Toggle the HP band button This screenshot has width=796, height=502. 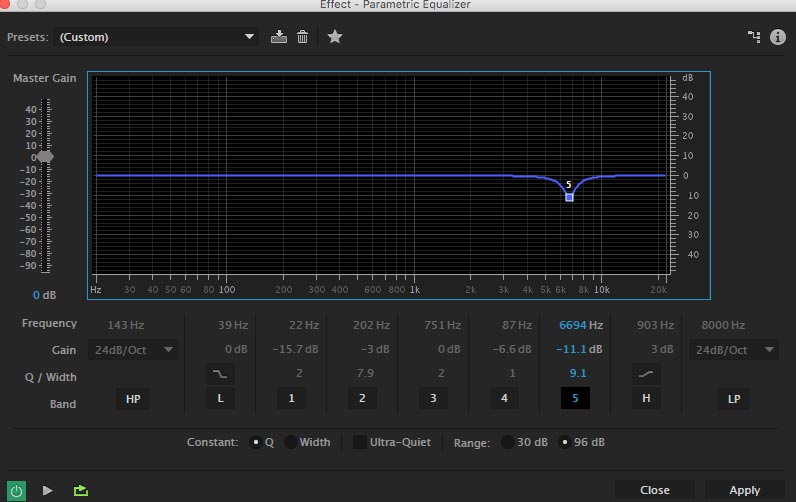[x=133, y=399]
